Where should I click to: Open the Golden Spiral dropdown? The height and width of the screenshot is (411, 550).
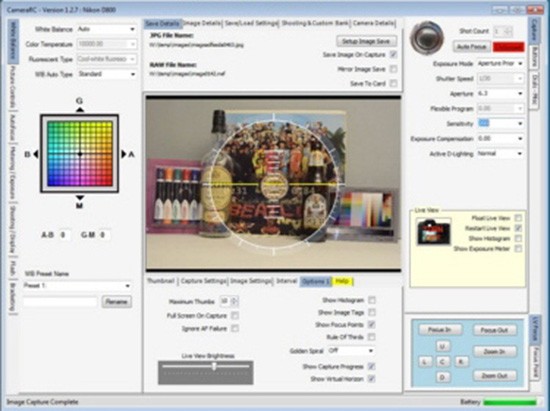(x=351, y=351)
